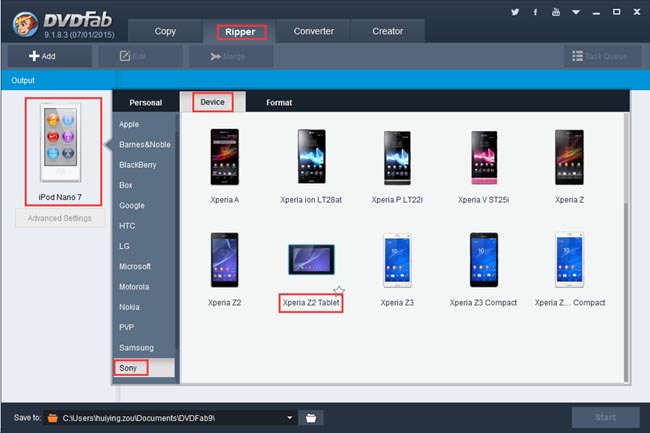Open Advanced Settings
The width and height of the screenshot is (650, 433).
click(x=60, y=218)
